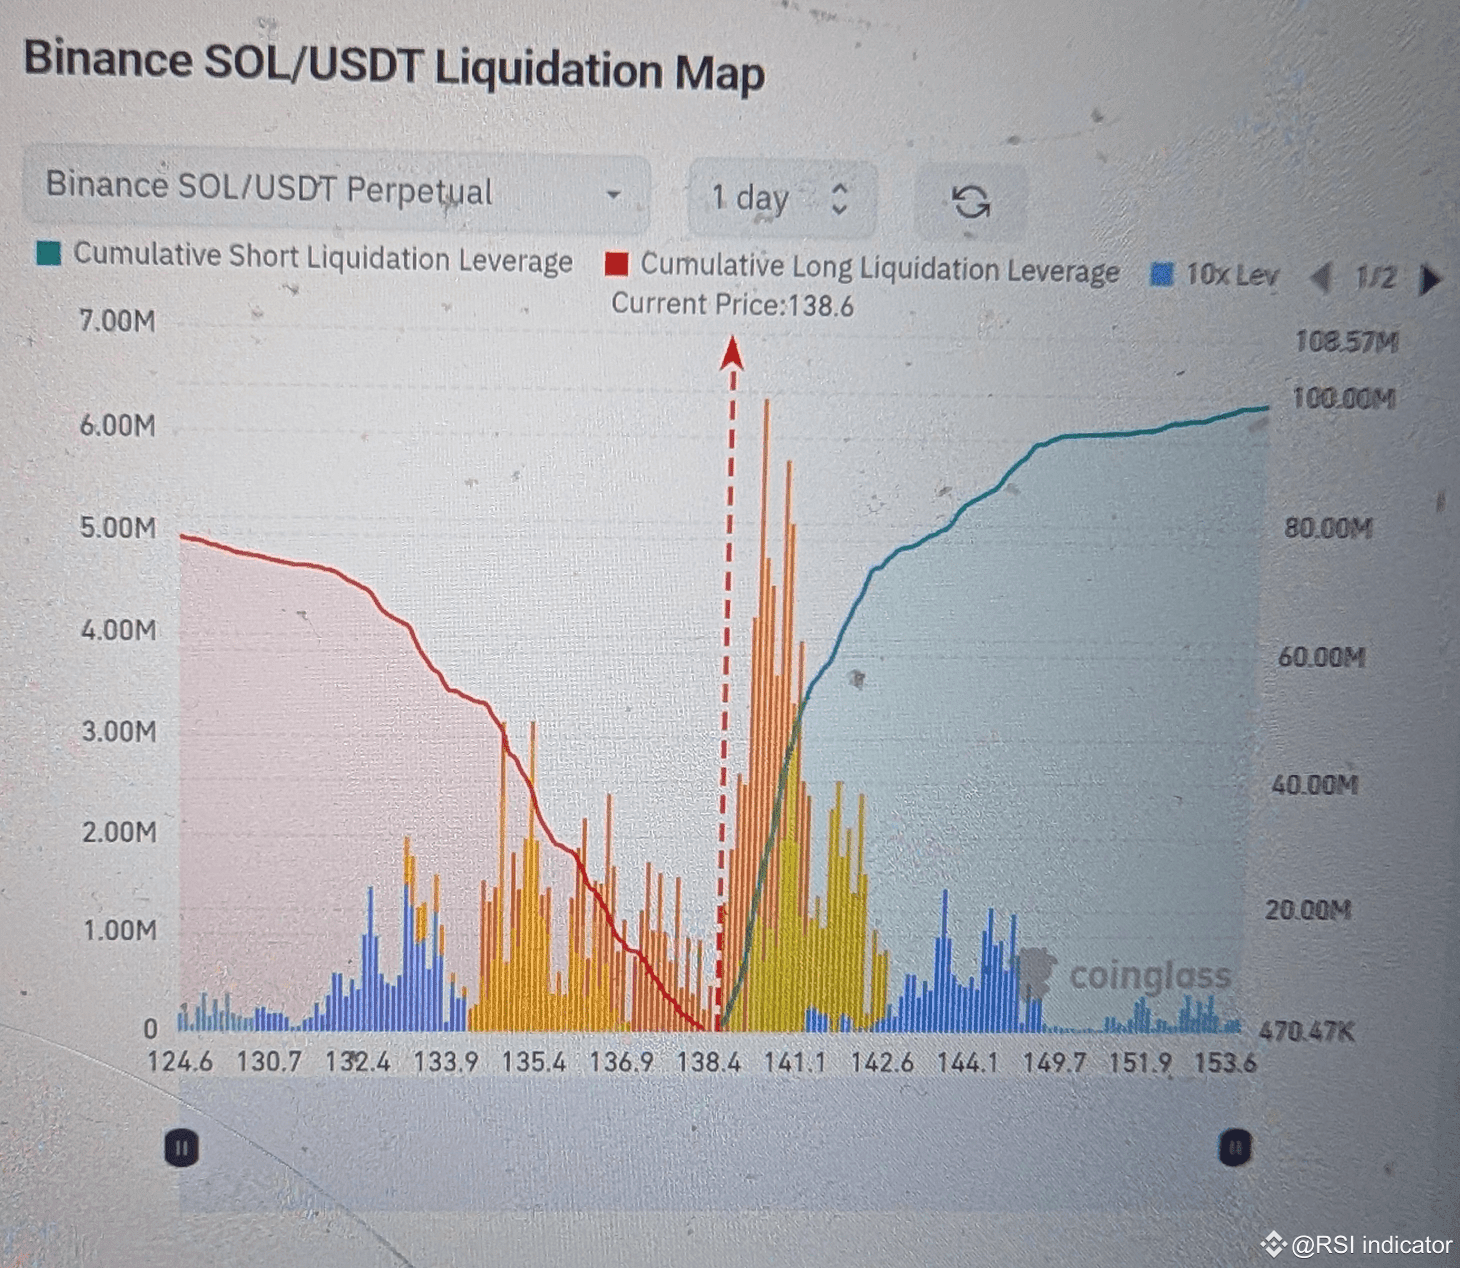Image resolution: width=1460 pixels, height=1268 pixels.
Task: Click the 1/2 page indicator
Action: point(1377,278)
